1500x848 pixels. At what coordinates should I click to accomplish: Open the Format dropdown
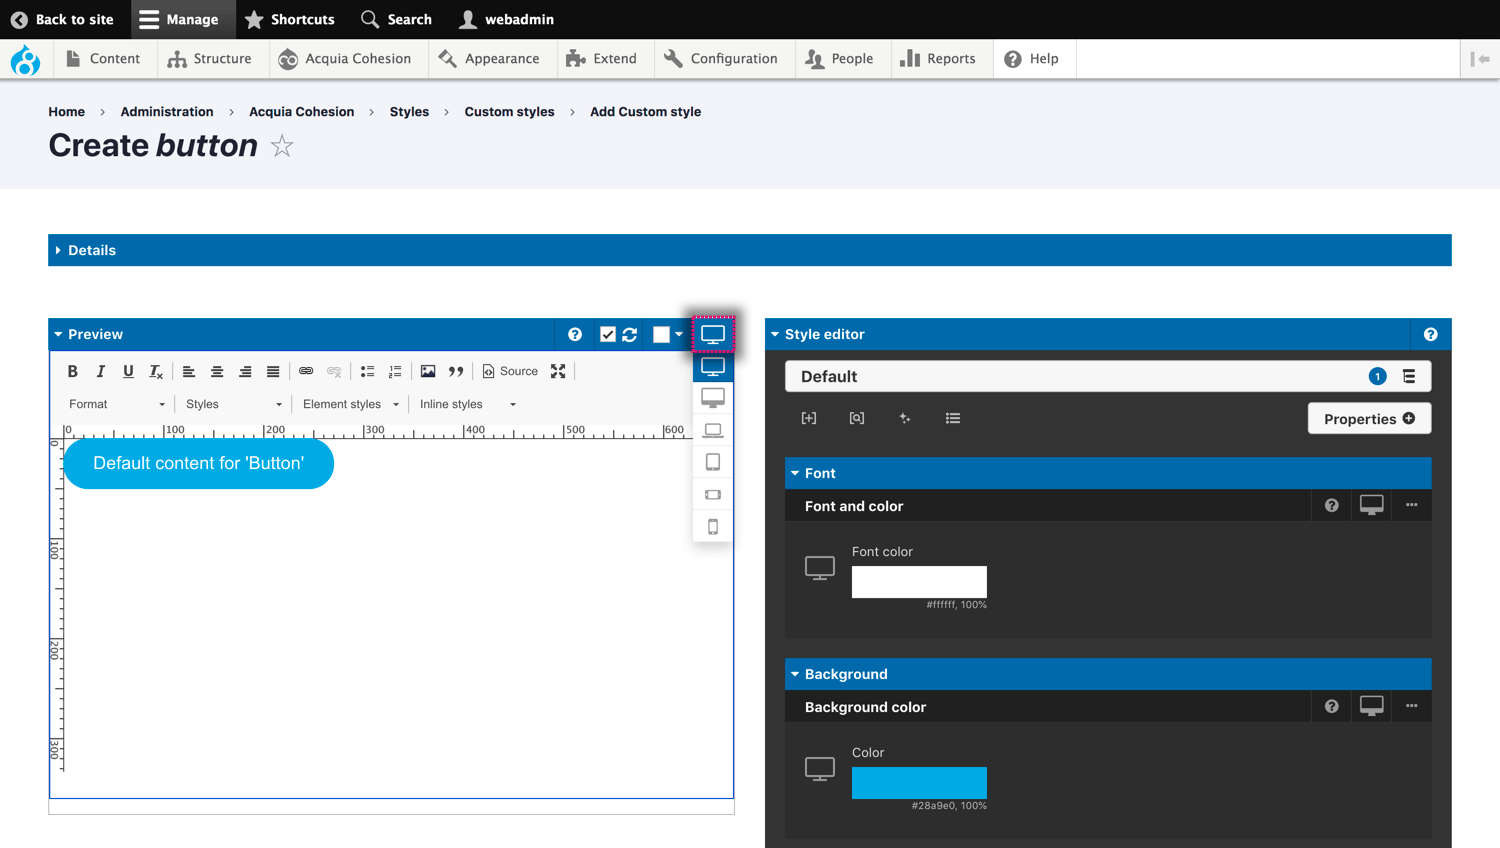[x=116, y=404]
